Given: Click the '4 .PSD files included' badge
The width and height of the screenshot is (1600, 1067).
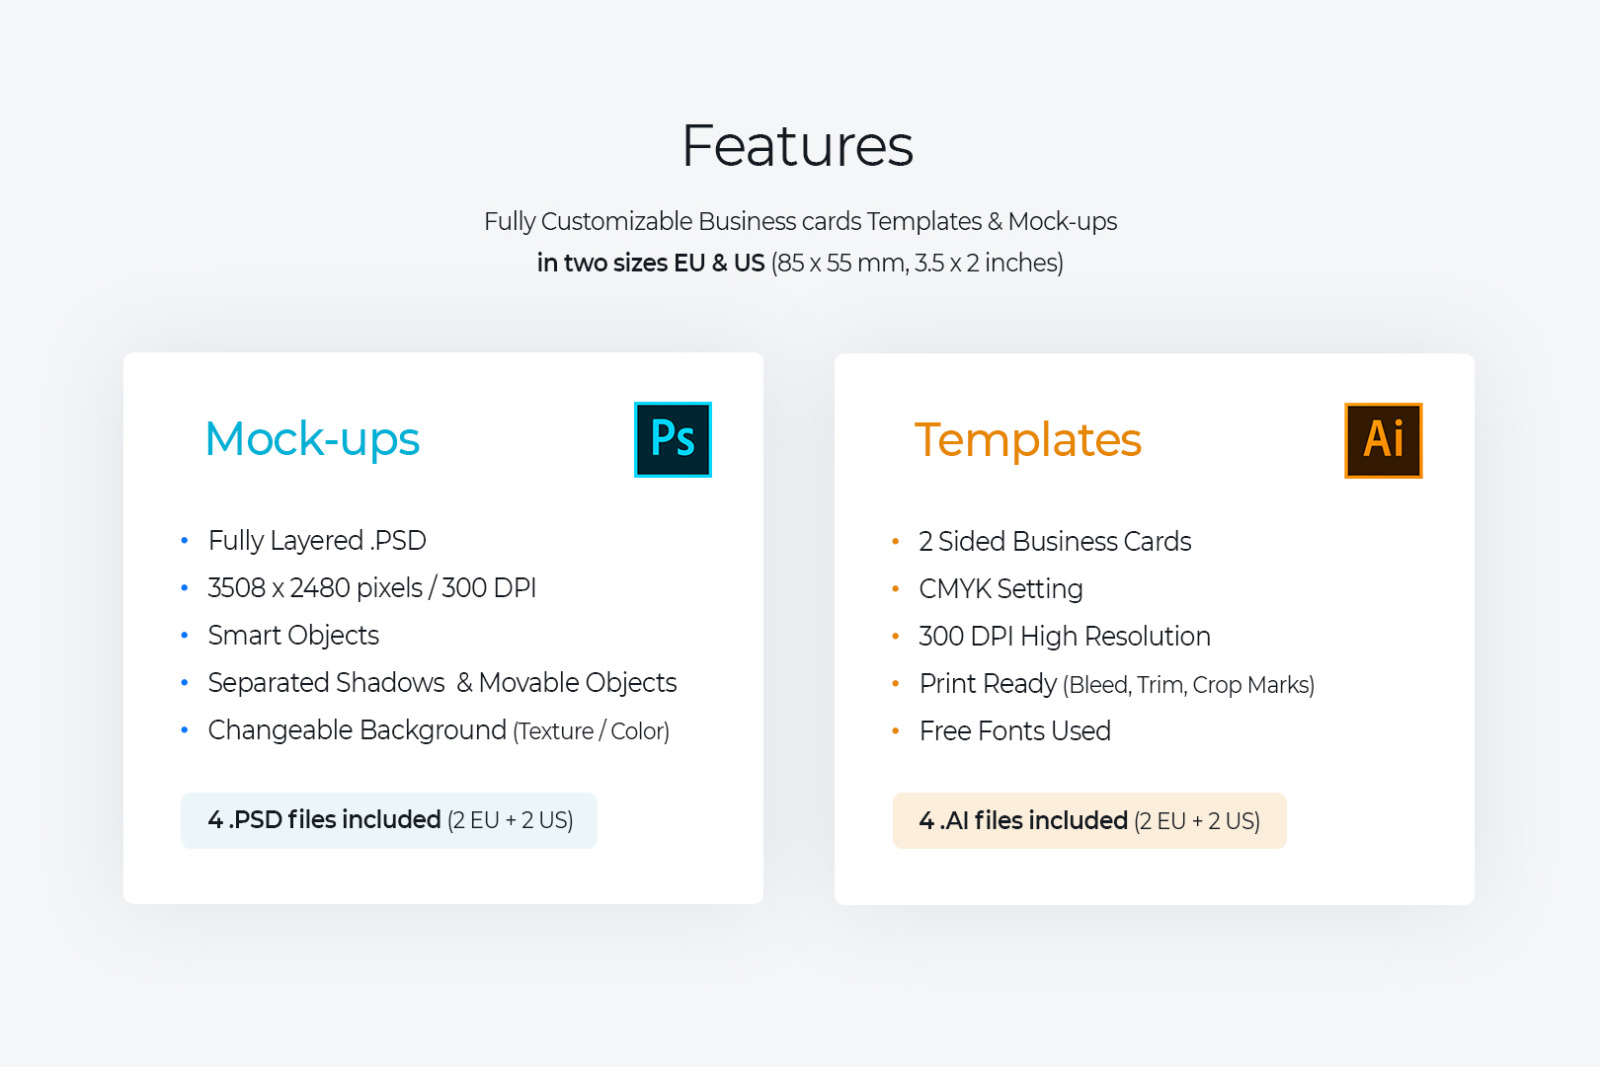Looking at the screenshot, I should [x=389, y=821].
